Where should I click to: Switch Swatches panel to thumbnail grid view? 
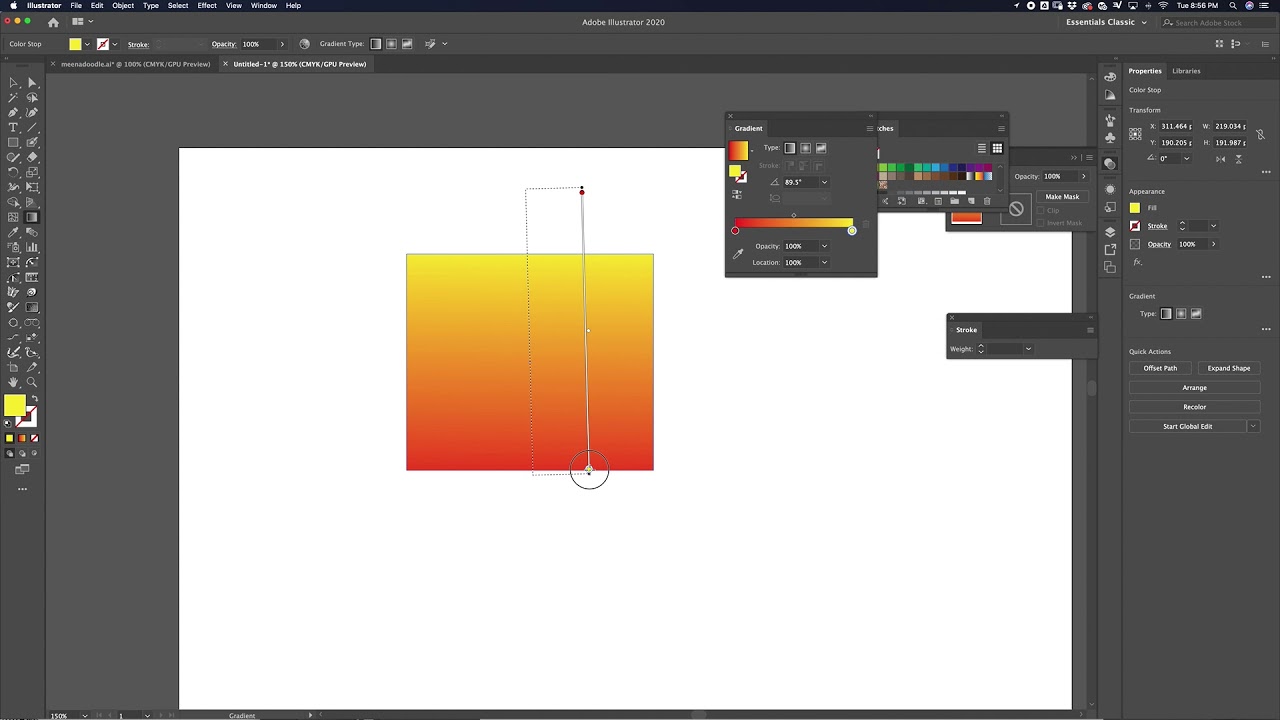997,148
